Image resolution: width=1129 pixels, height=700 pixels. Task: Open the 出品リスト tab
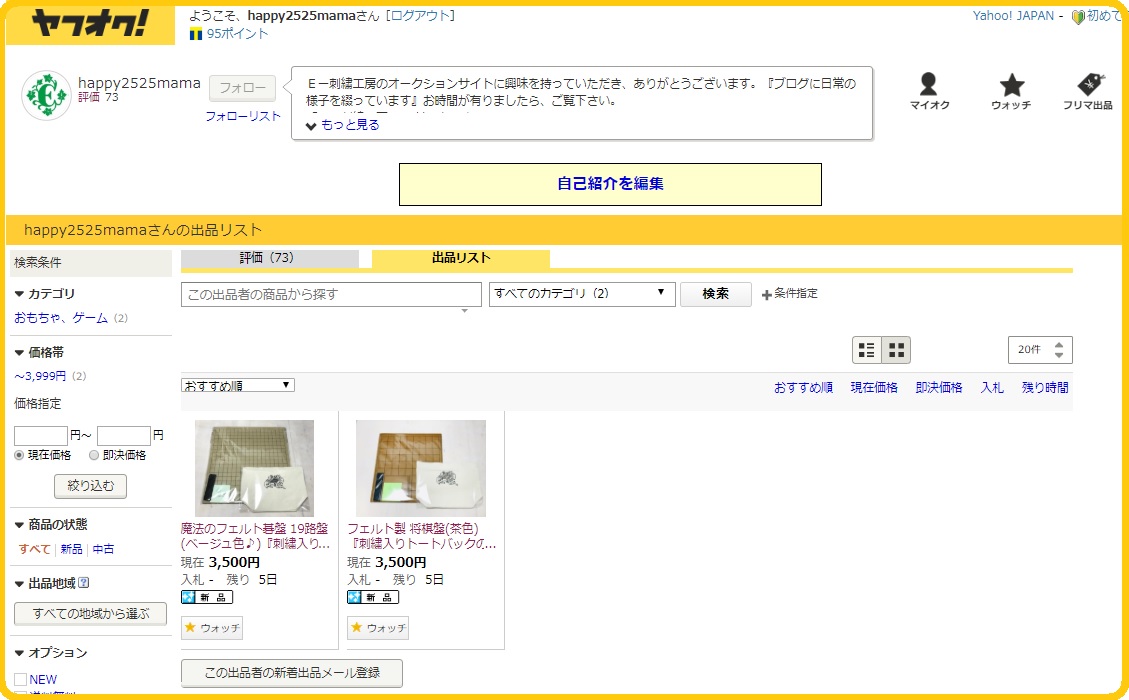(x=461, y=258)
